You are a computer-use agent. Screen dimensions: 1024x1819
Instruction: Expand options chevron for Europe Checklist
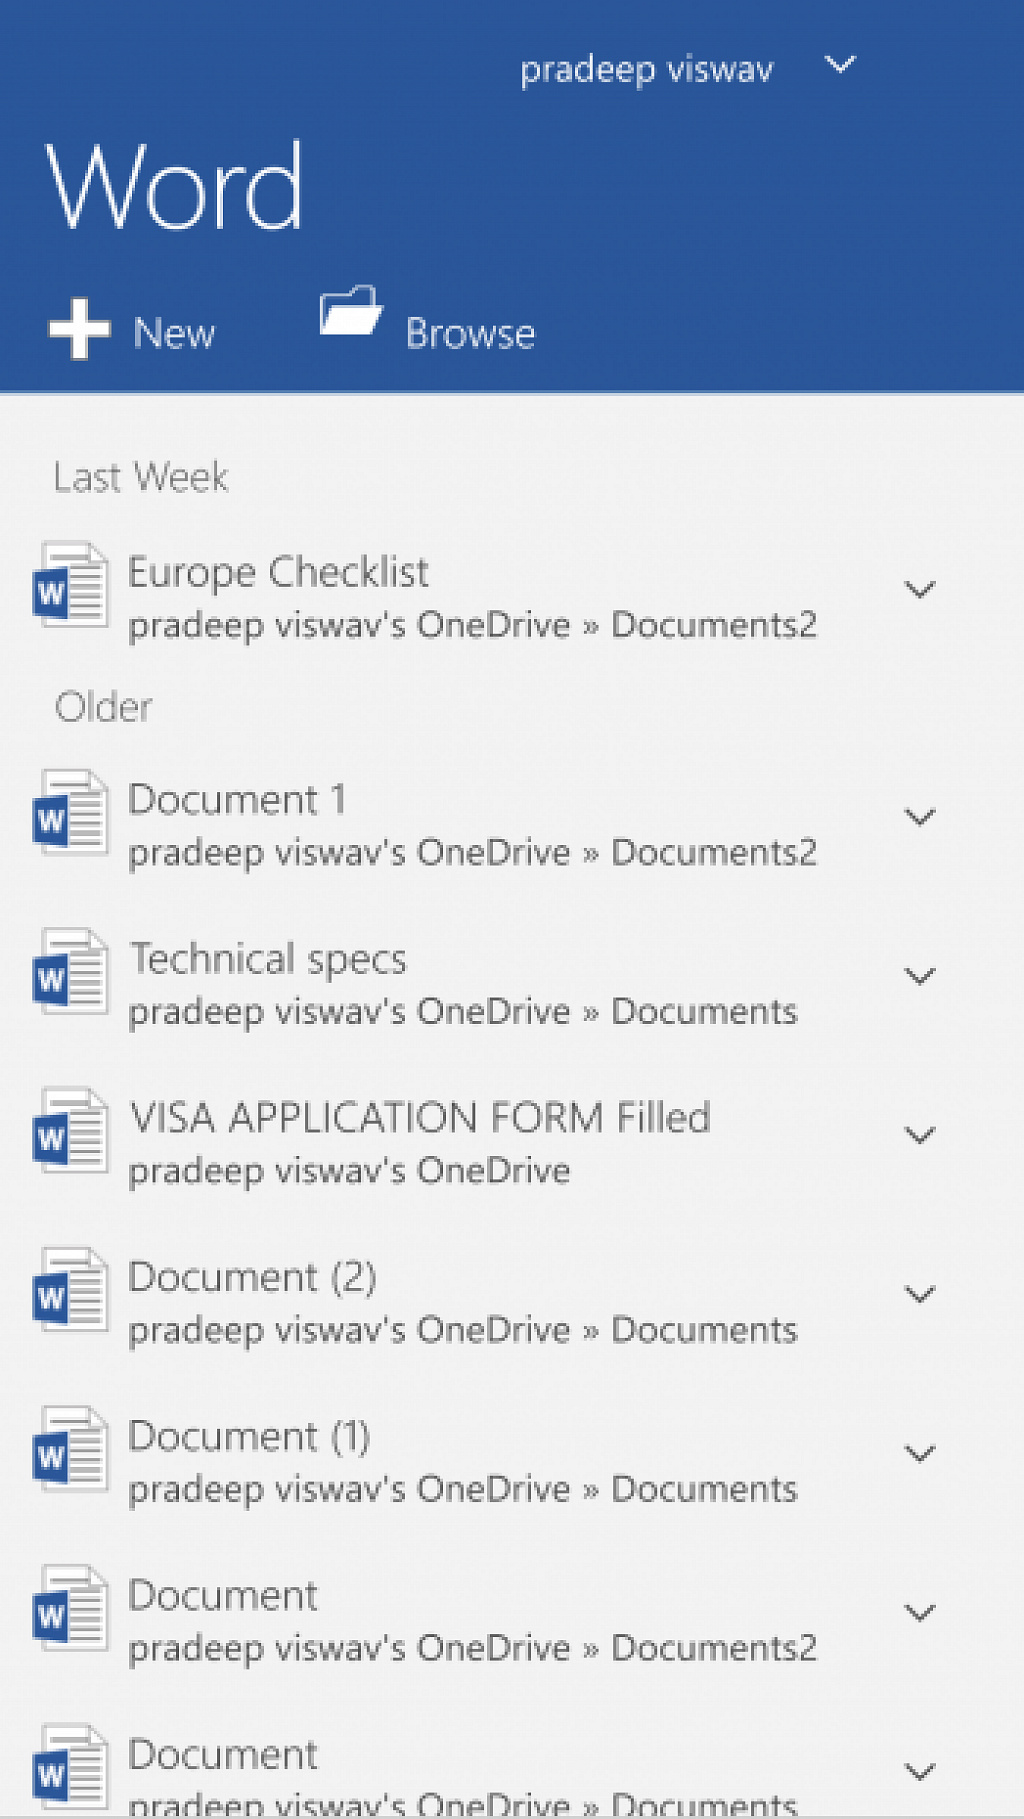919,589
